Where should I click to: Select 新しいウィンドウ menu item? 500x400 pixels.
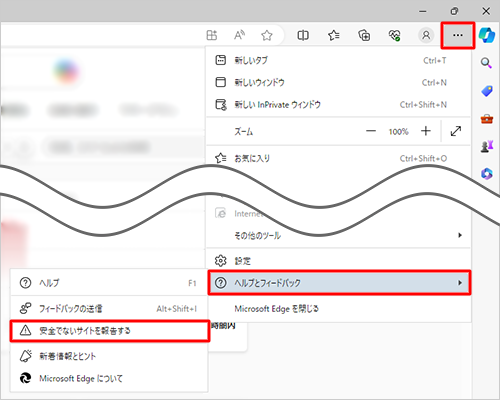point(338,82)
